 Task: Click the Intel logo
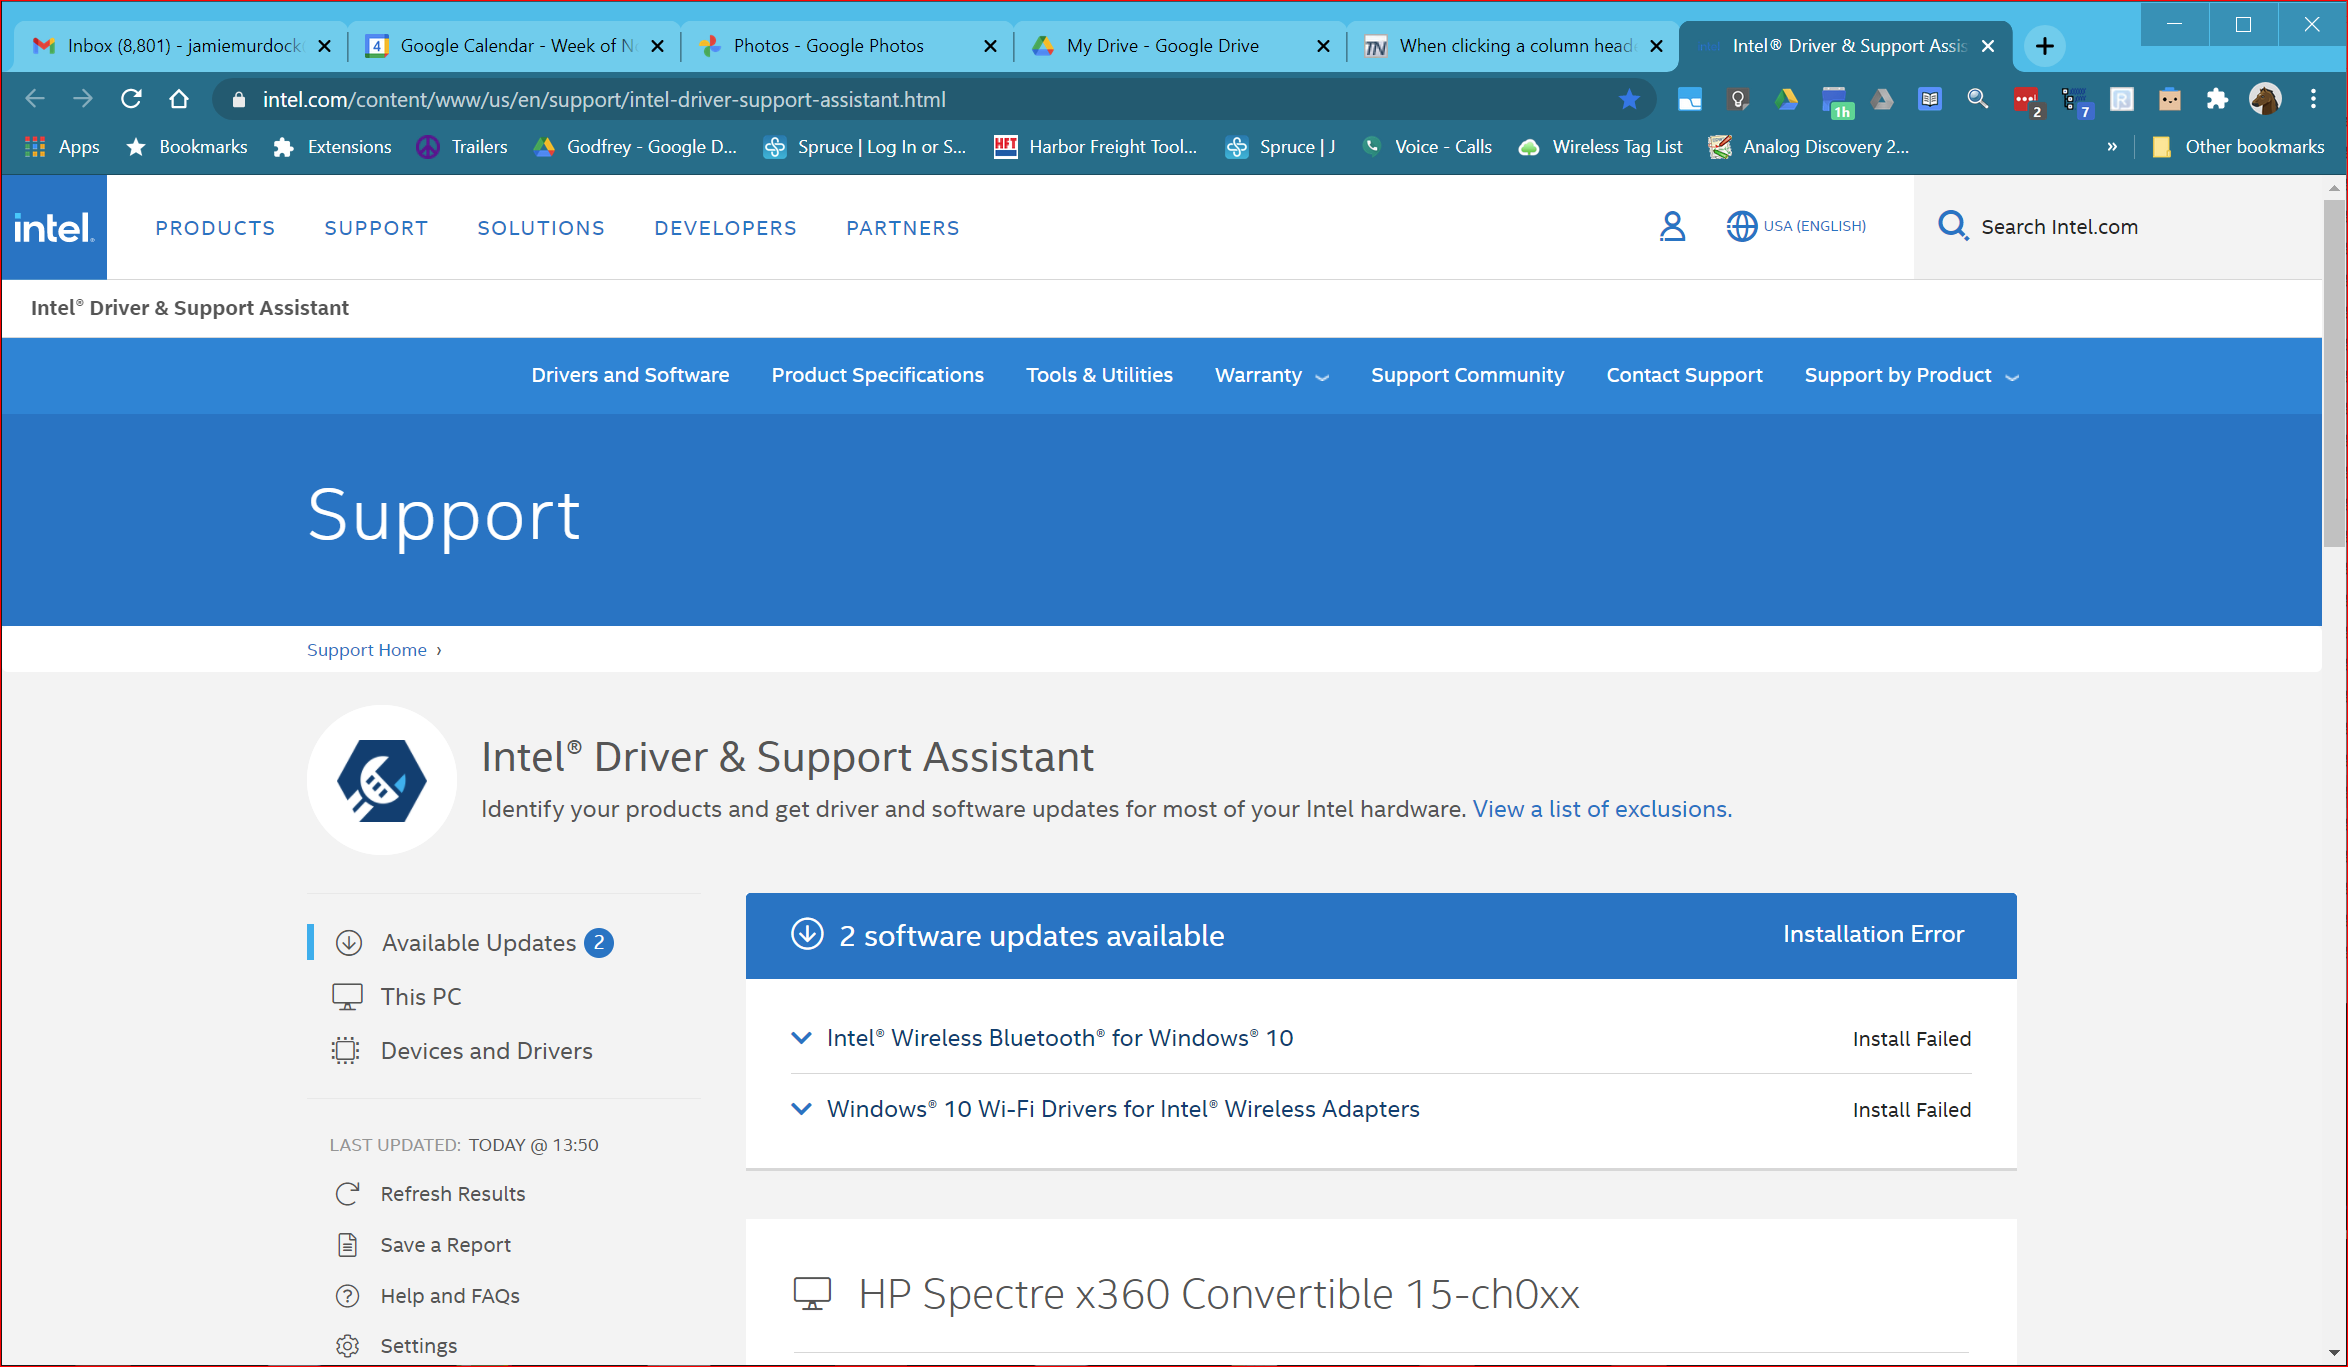point(54,228)
